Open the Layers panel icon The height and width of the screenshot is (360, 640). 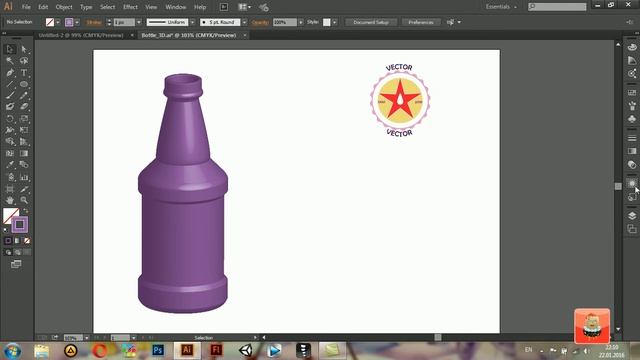632,216
